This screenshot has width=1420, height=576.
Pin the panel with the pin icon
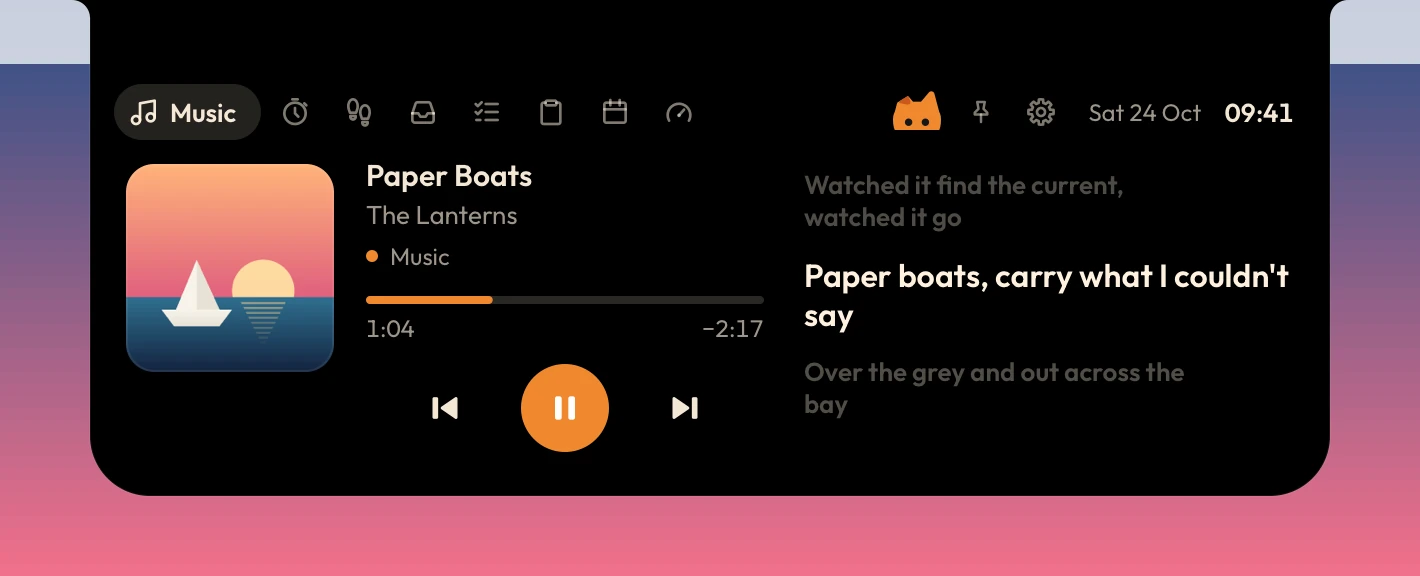point(981,112)
